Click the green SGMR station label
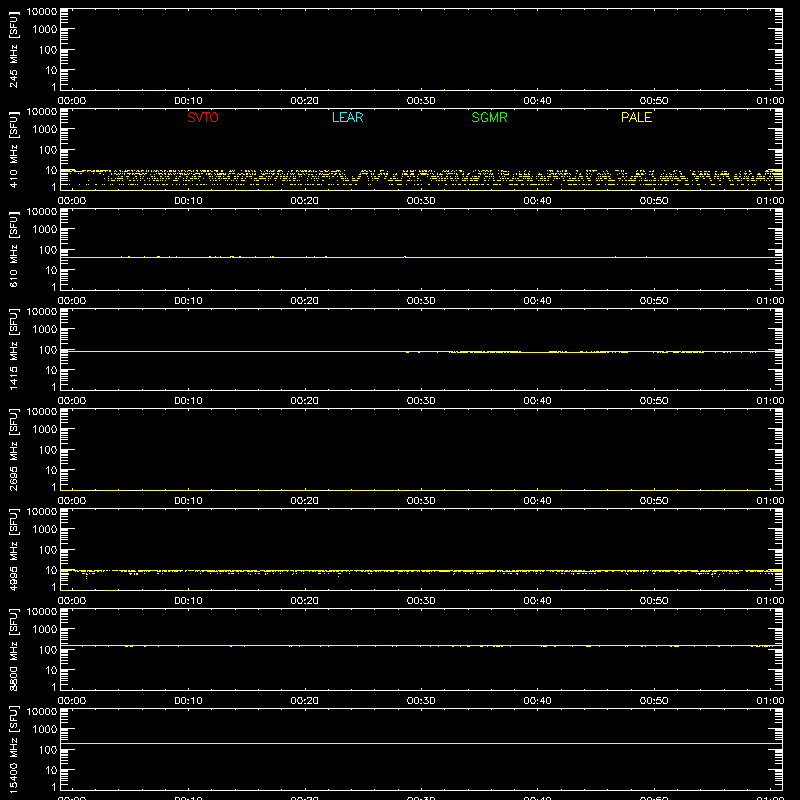The image size is (800, 800). click(x=489, y=117)
